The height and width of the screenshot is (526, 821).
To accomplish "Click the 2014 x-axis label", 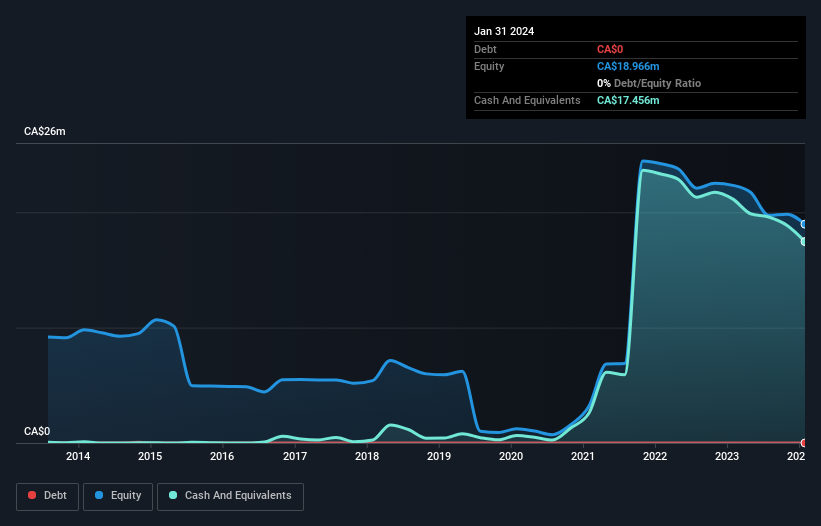I will click(78, 456).
